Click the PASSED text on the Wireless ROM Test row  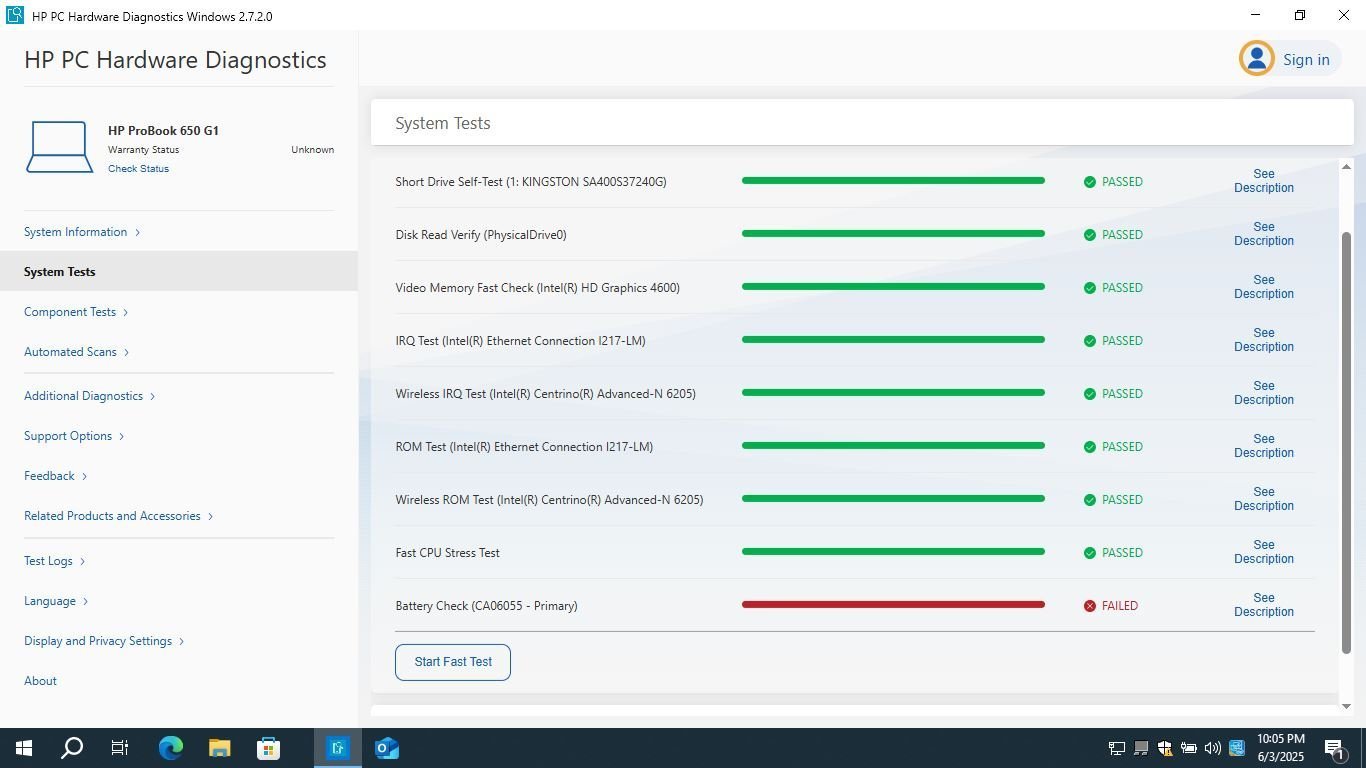(1122, 500)
